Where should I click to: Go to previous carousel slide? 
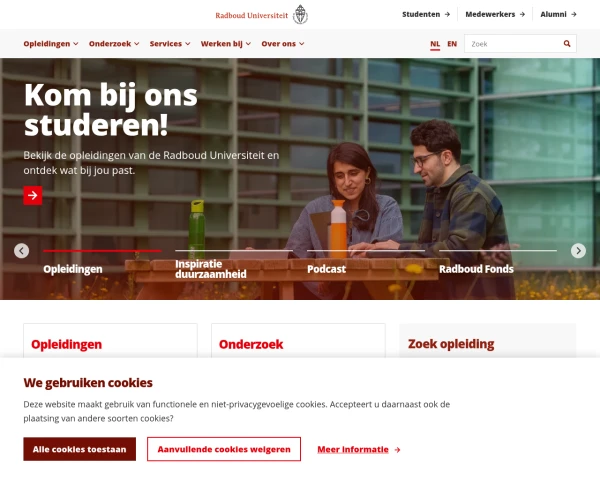(x=21, y=251)
